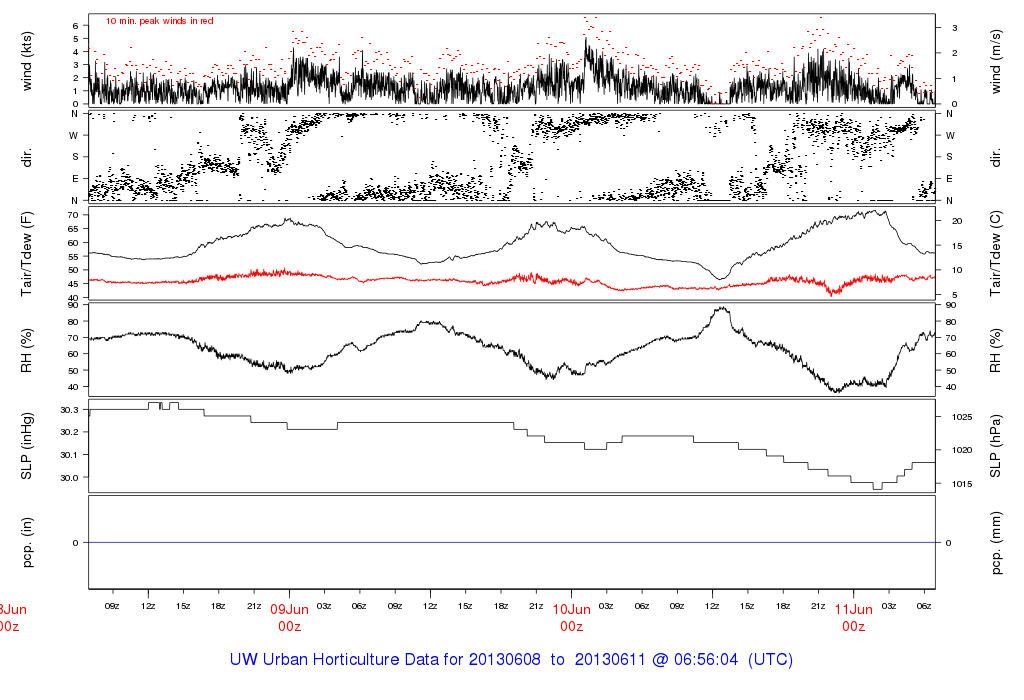Click the "Tair/Tdew (F)" axis label
1024x700 pixels.
27,253
